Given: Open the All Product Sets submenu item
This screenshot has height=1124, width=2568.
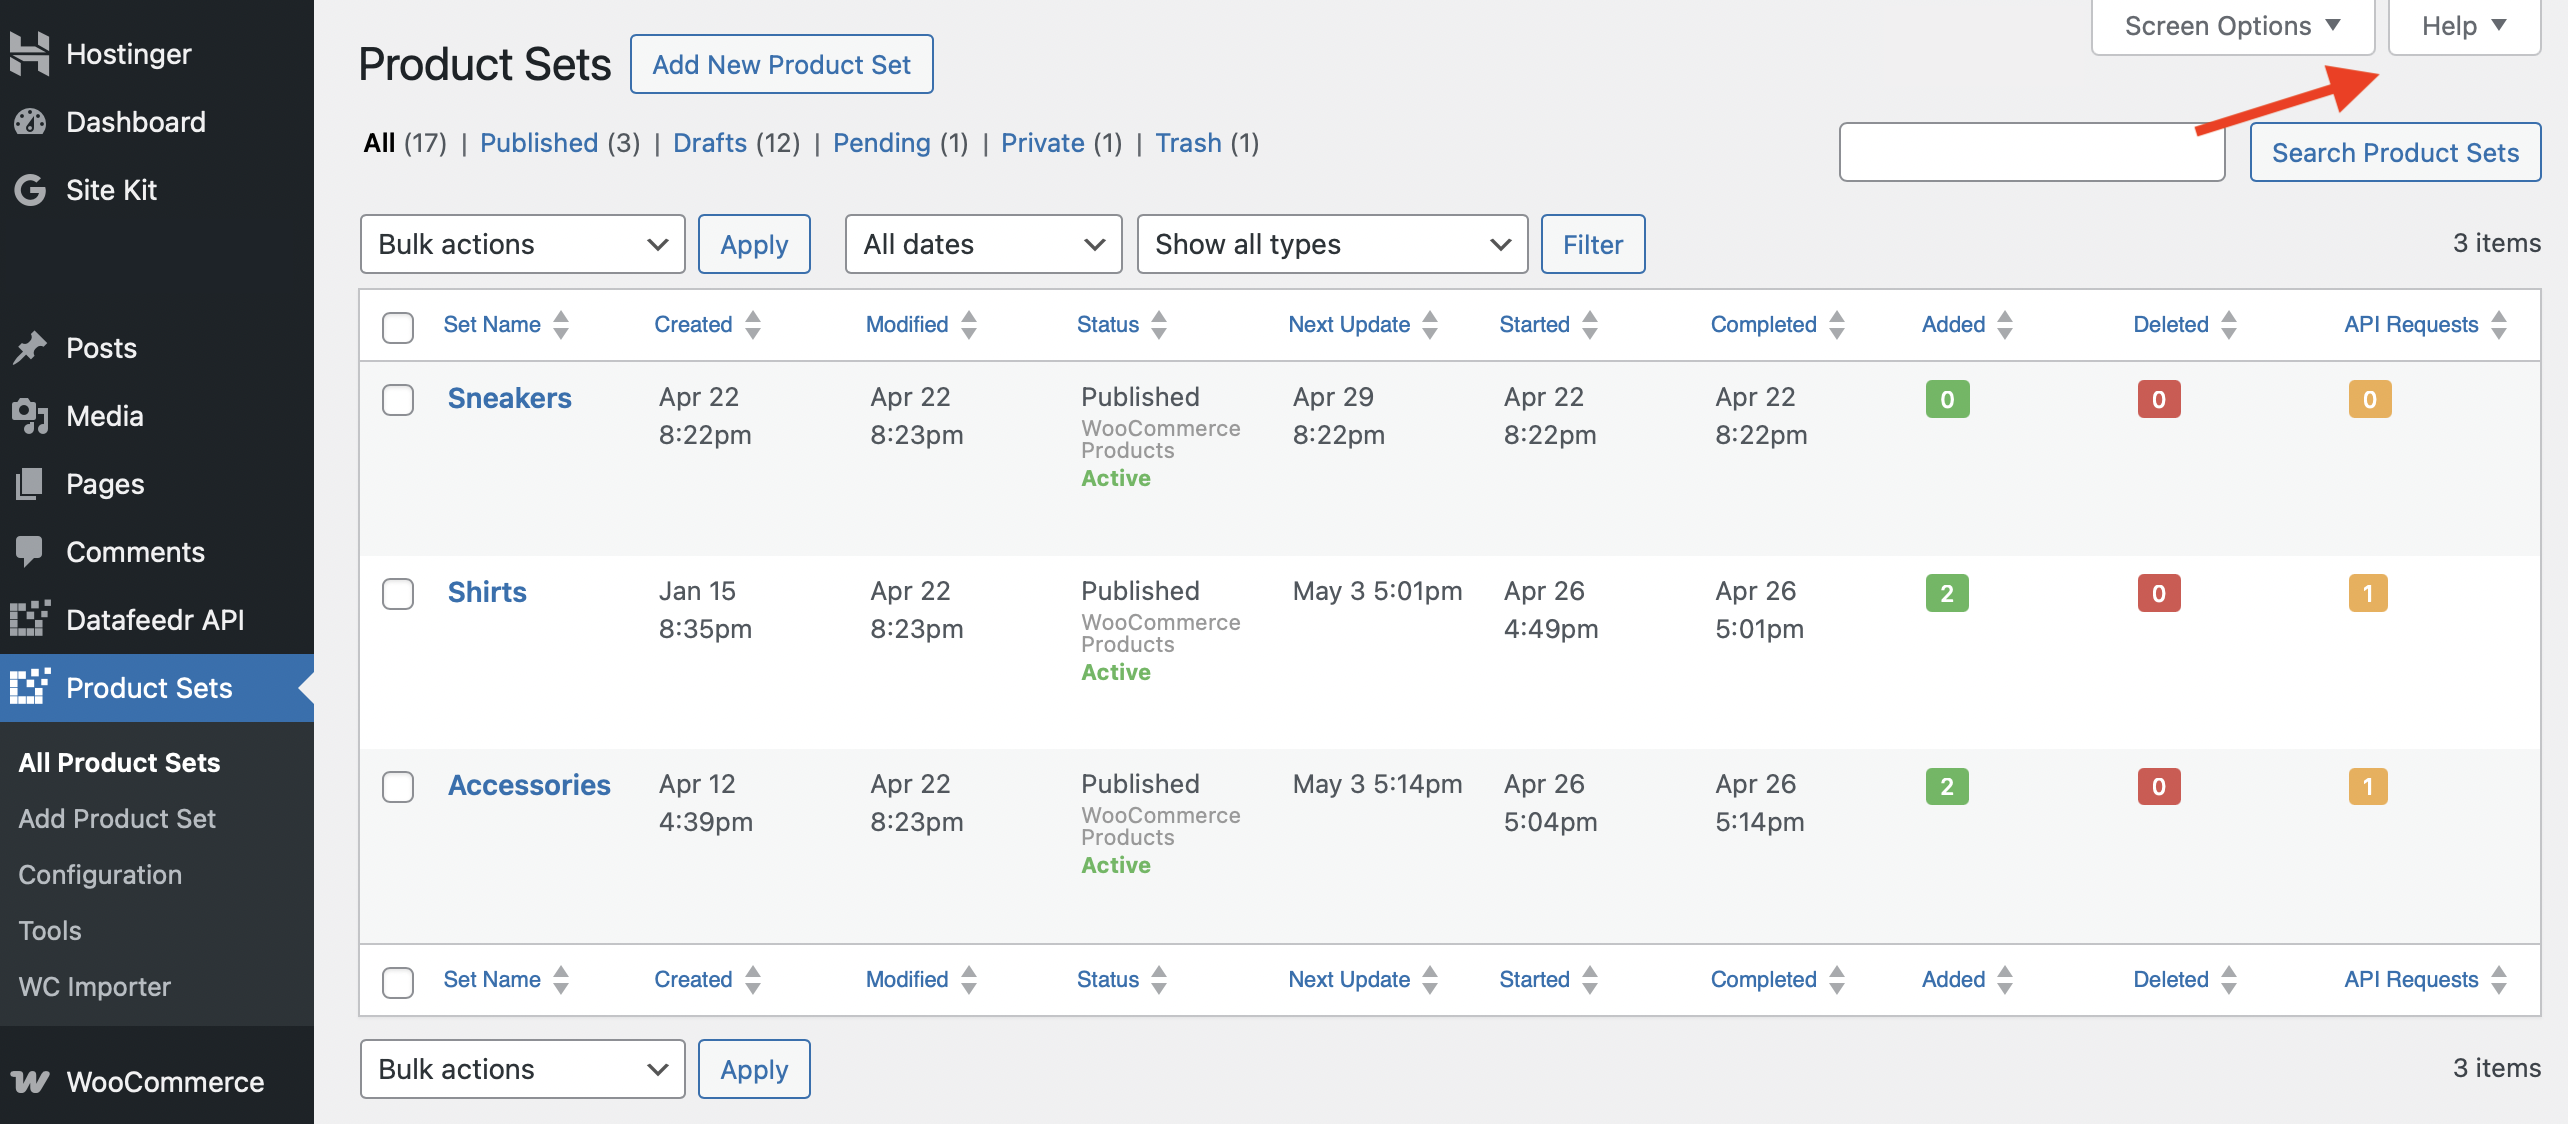Looking at the screenshot, I should click(119, 762).
